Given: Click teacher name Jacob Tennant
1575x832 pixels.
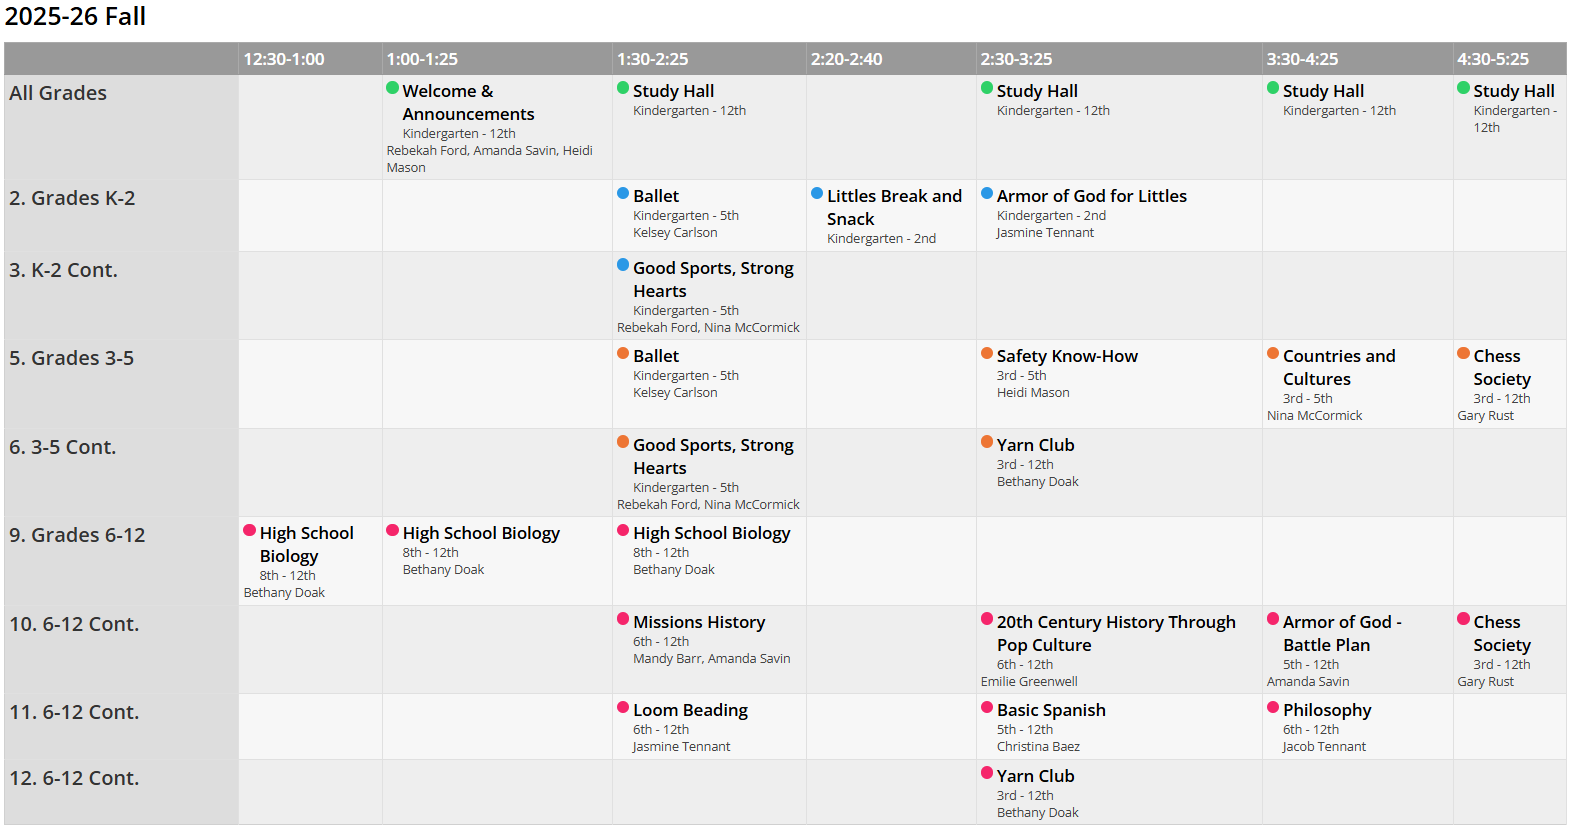Looking at the screenshot, I should (x=1324, y=747).
